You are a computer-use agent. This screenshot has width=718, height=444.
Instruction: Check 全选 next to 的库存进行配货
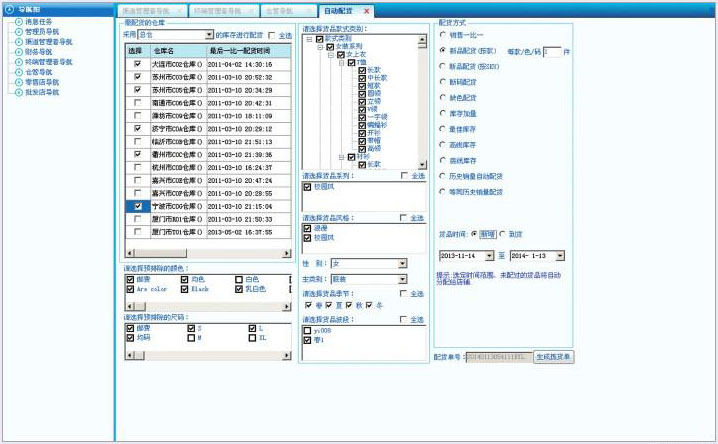(x=272, y=35)
